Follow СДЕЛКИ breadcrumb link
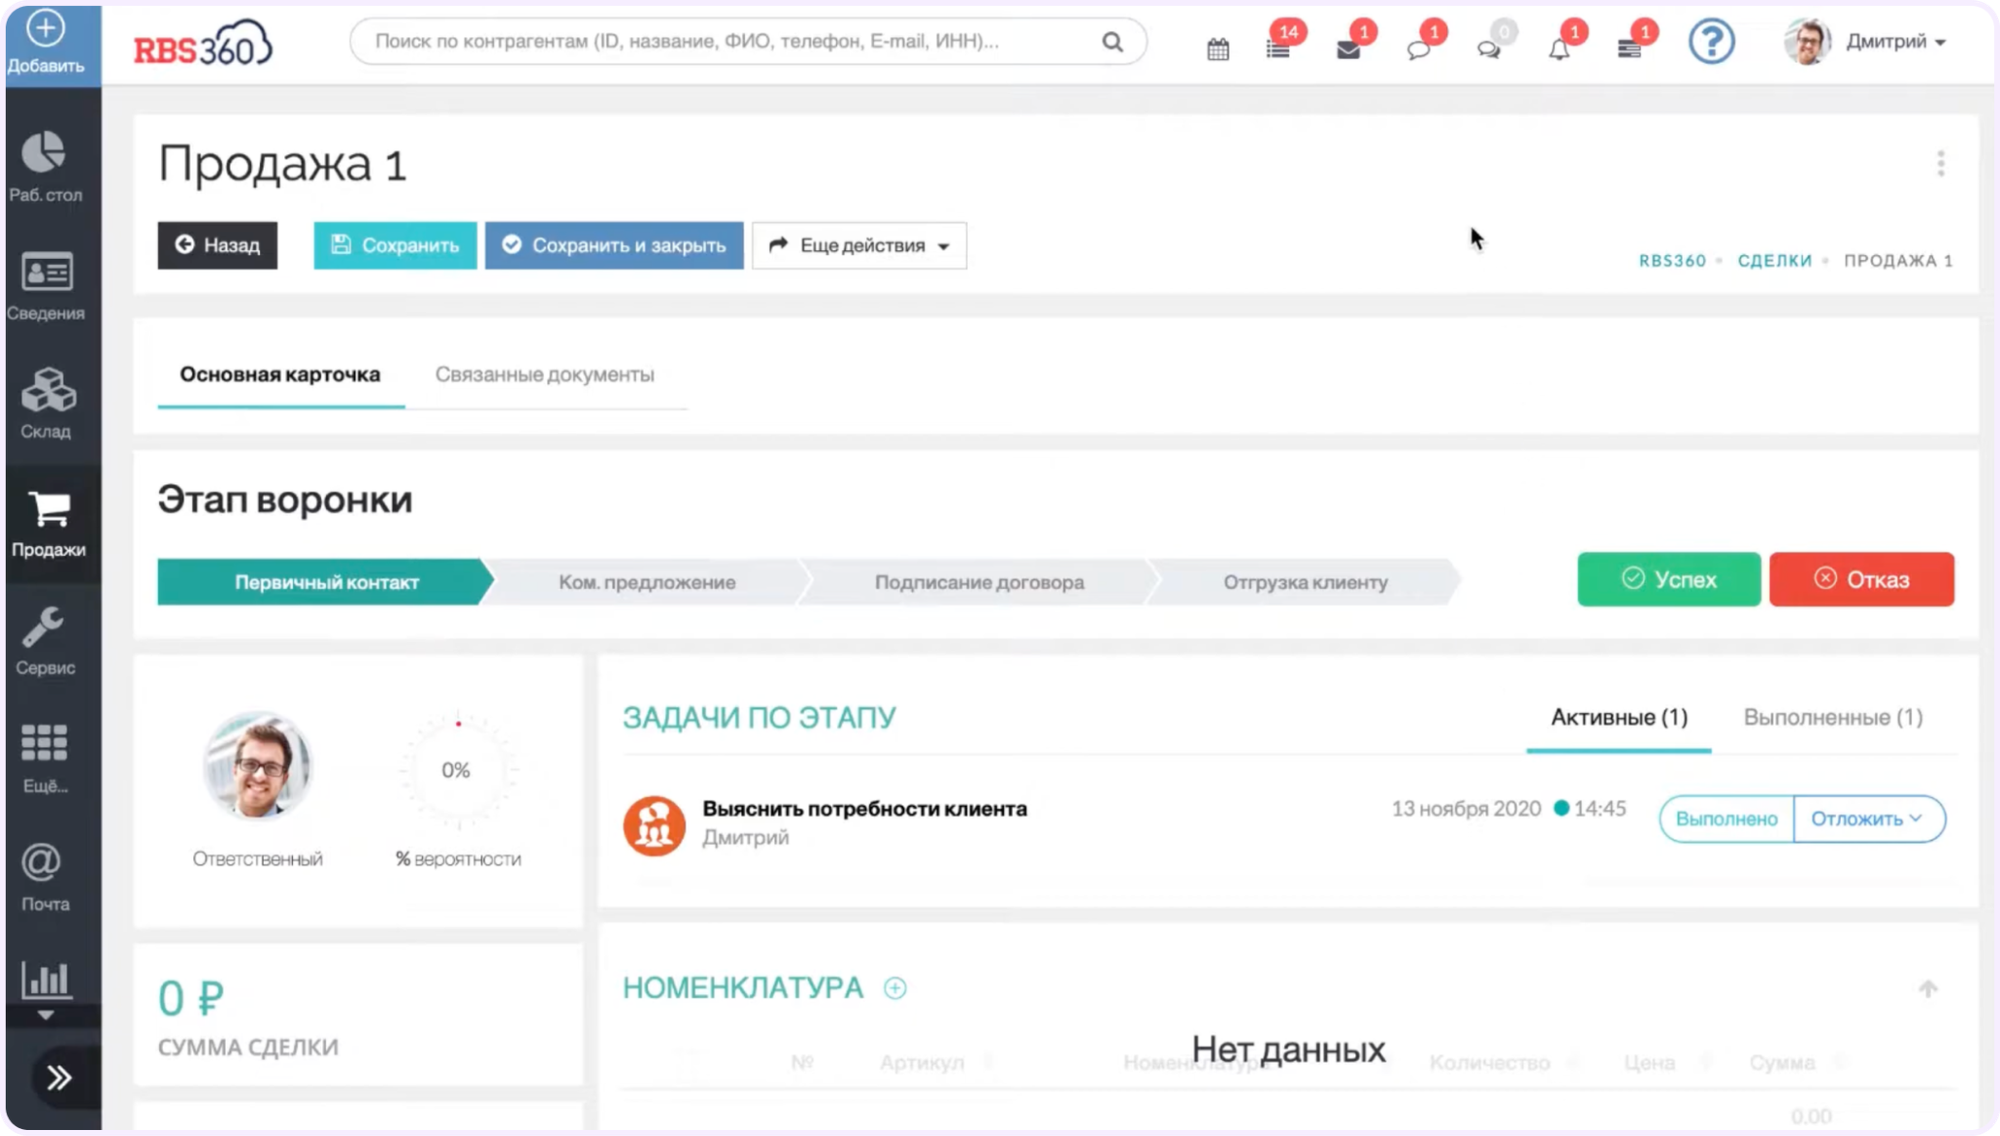This screenshot has height=1136, width=2000. pos(1774,261)
